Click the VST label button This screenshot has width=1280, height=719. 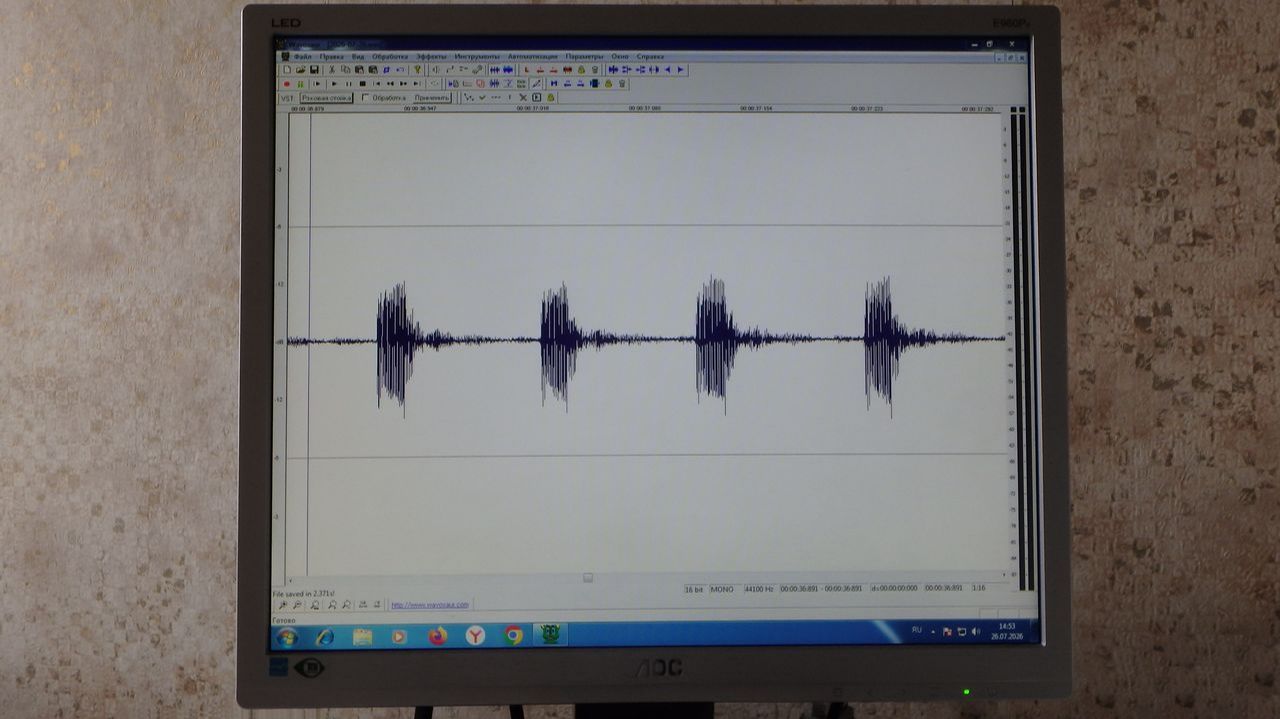pyautogui.click(x=287, y=98)
